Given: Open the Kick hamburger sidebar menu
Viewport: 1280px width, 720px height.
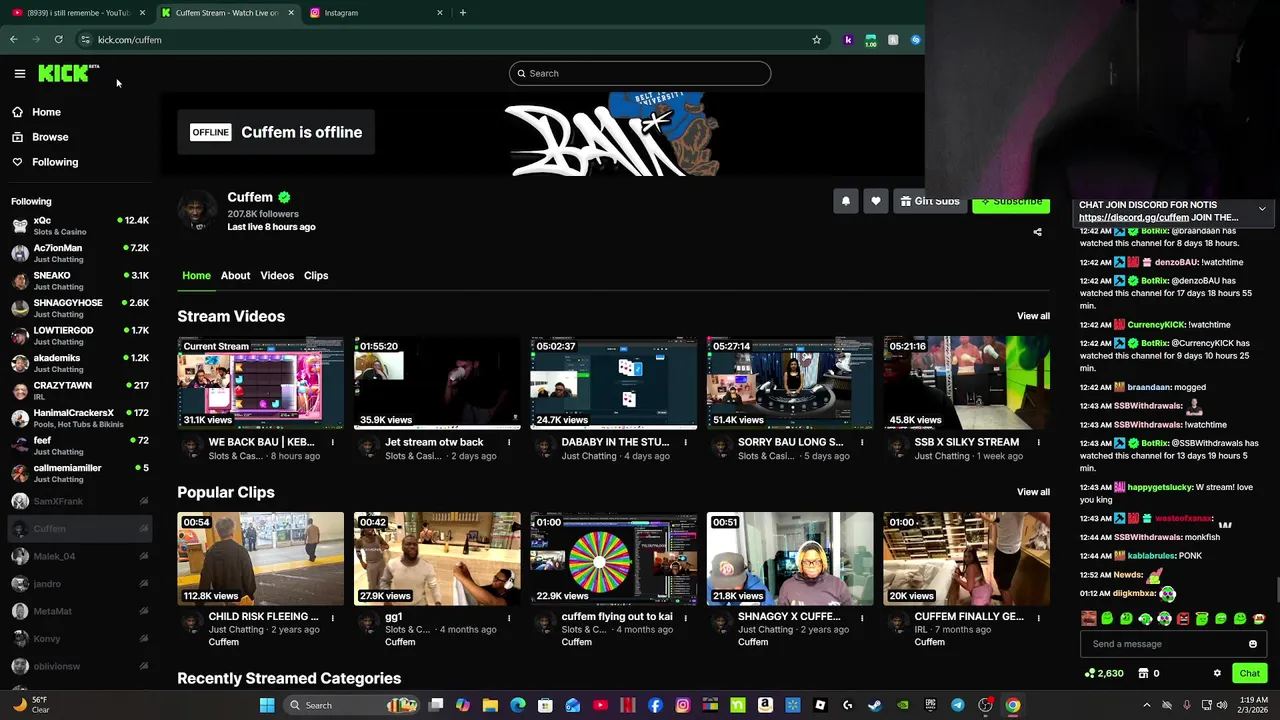Looking at the screenshot, I should tap(19, 73).
